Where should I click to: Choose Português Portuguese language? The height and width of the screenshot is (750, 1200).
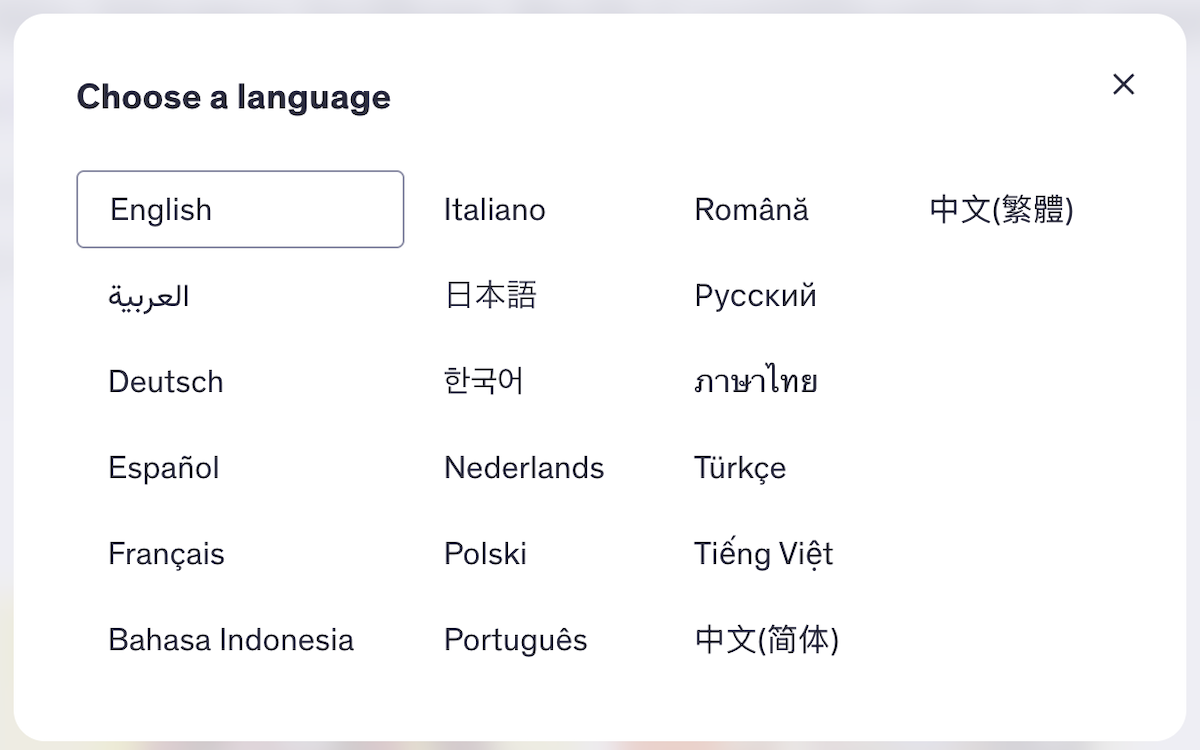(x=515, y=638)
